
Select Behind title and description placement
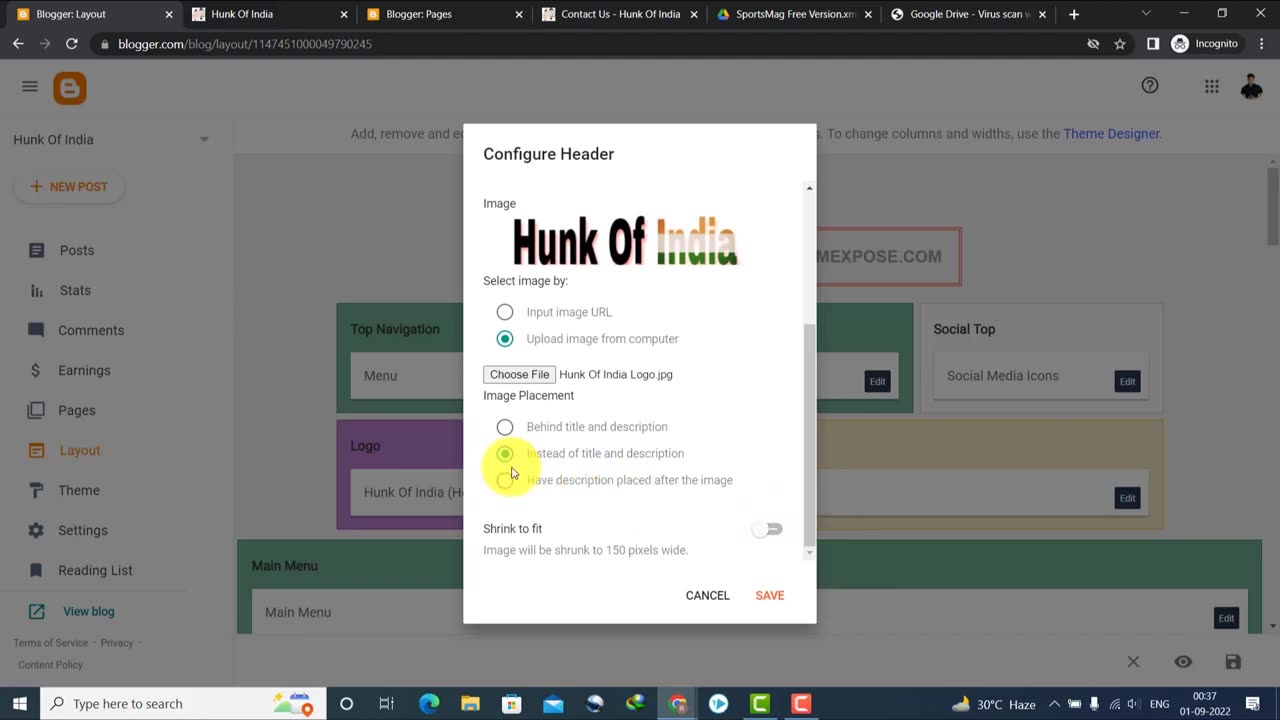(505, 427)
